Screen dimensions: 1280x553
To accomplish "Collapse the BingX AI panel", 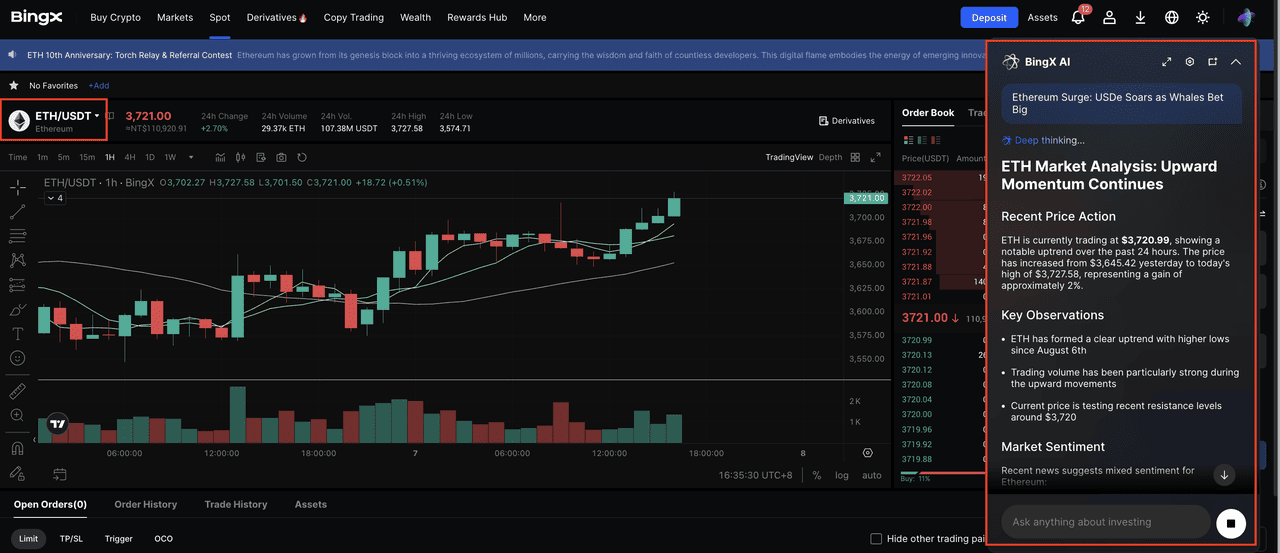I will tap(1236, 62).
